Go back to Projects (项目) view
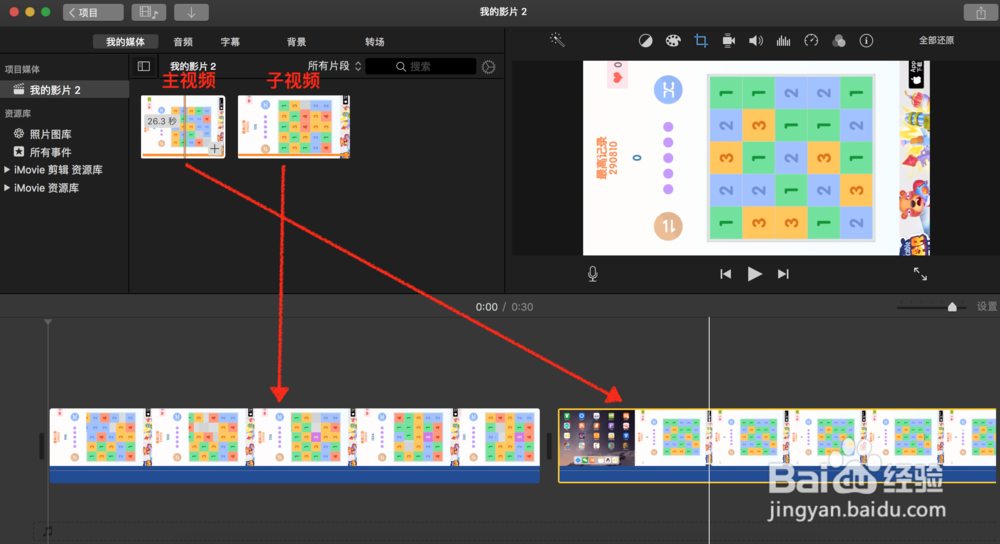The image size is (1000, 544). coord(93,12)
